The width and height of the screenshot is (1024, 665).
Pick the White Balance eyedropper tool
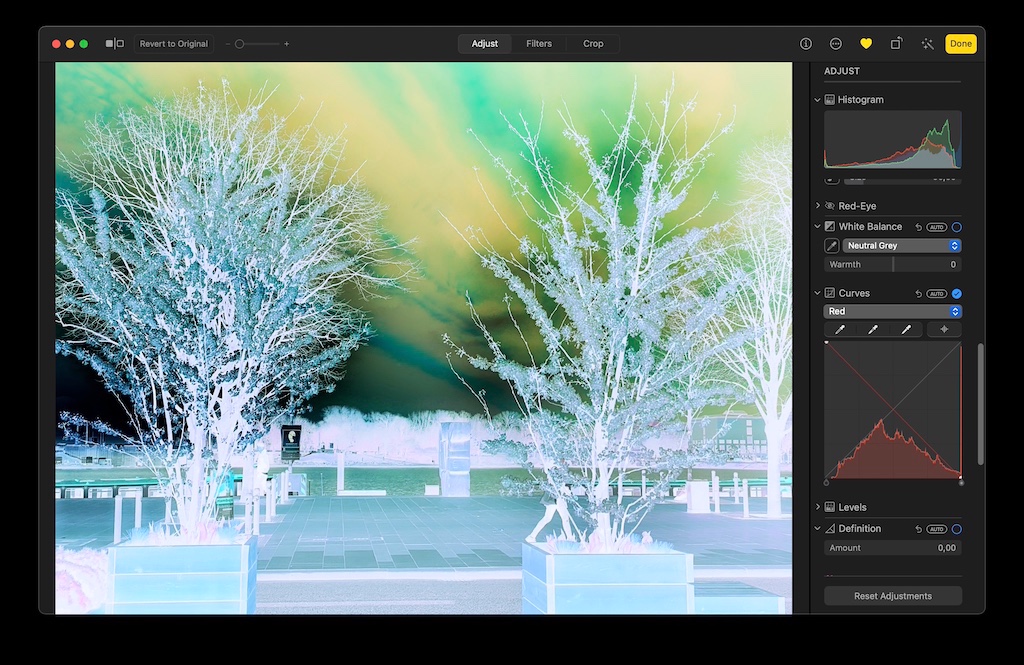coord(831,246)
